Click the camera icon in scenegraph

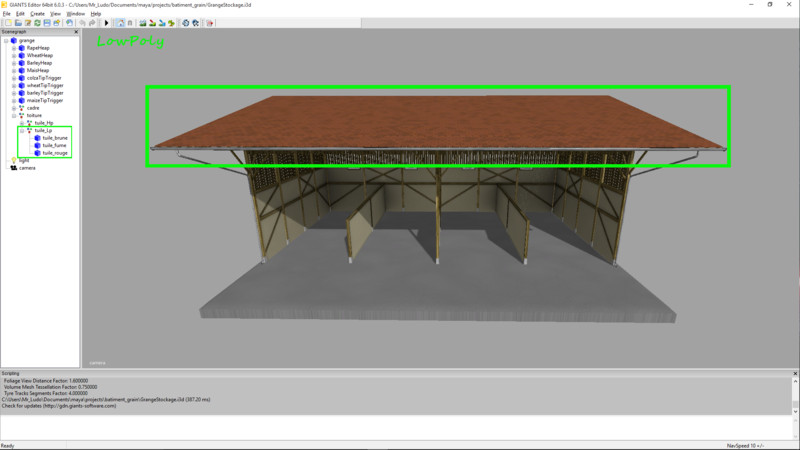[x=13, y=168]
